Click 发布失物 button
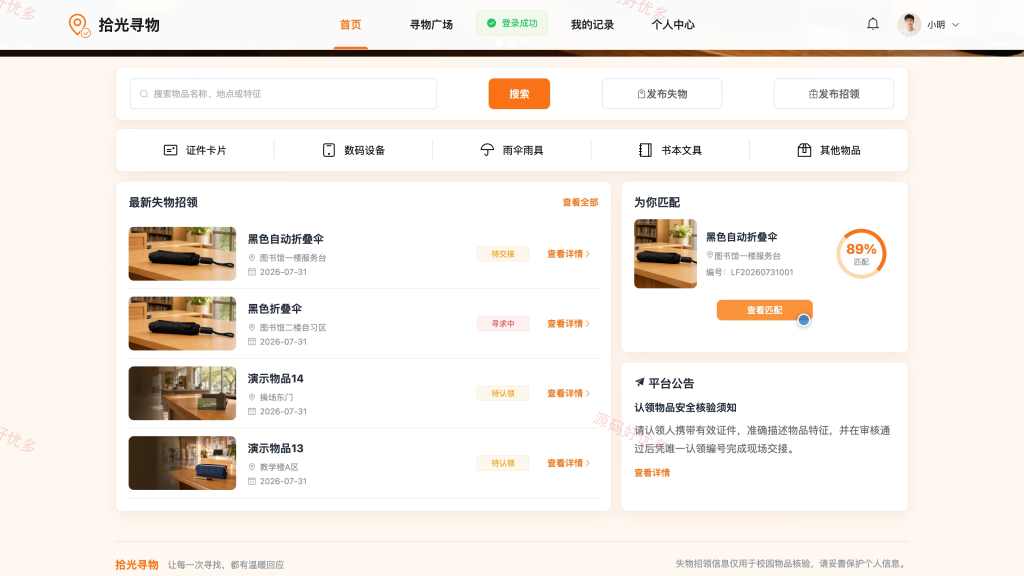Viewport: 1024px width, 576px height. (x=662, y=94)
